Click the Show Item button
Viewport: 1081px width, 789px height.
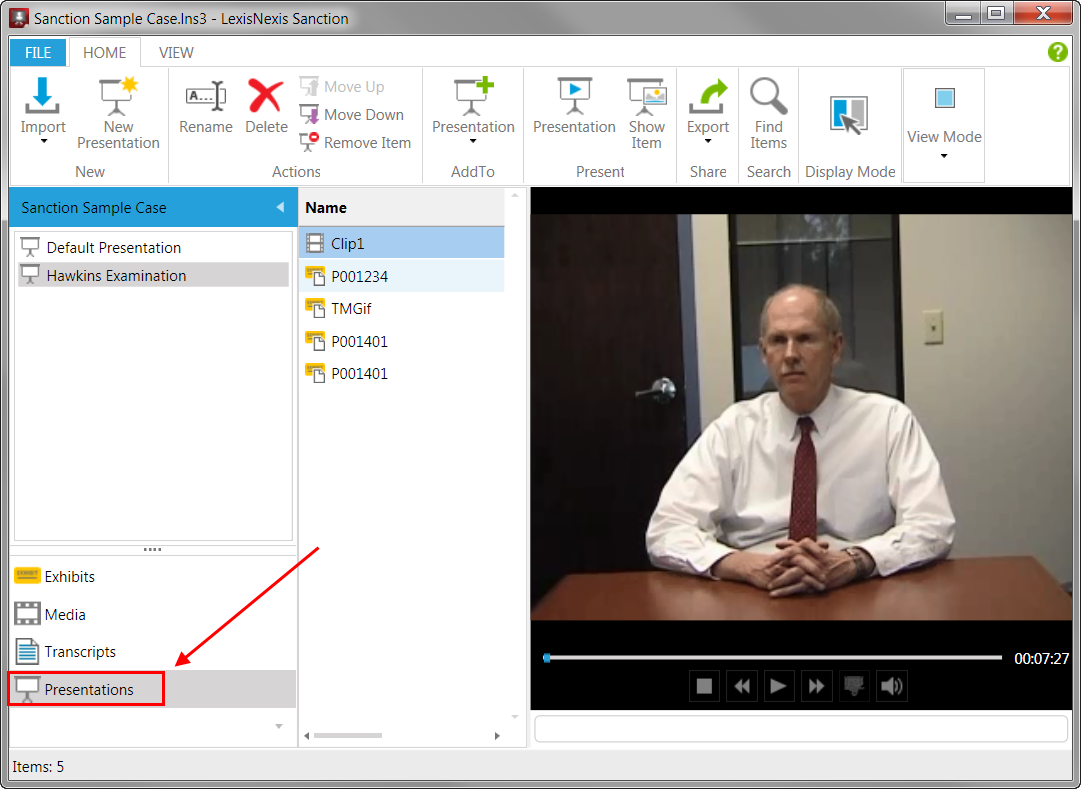[646, 113]
